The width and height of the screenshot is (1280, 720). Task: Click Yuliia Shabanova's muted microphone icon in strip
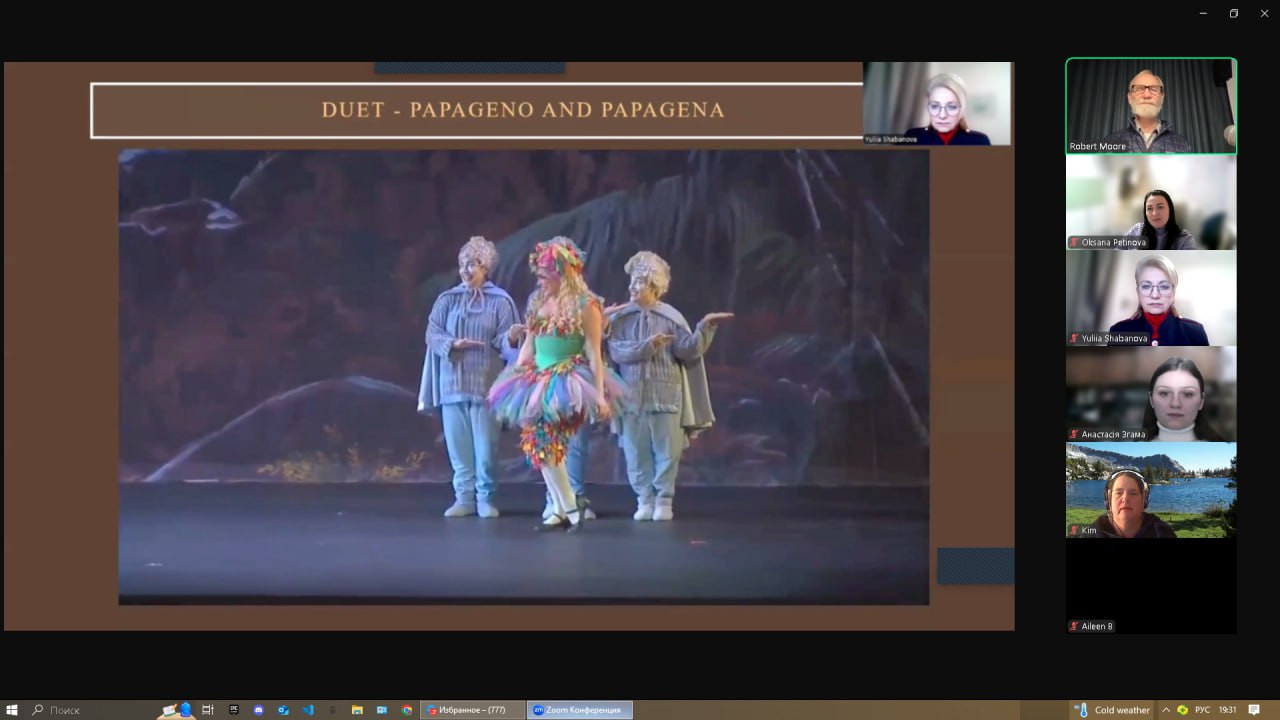(x=1075, y=339)
